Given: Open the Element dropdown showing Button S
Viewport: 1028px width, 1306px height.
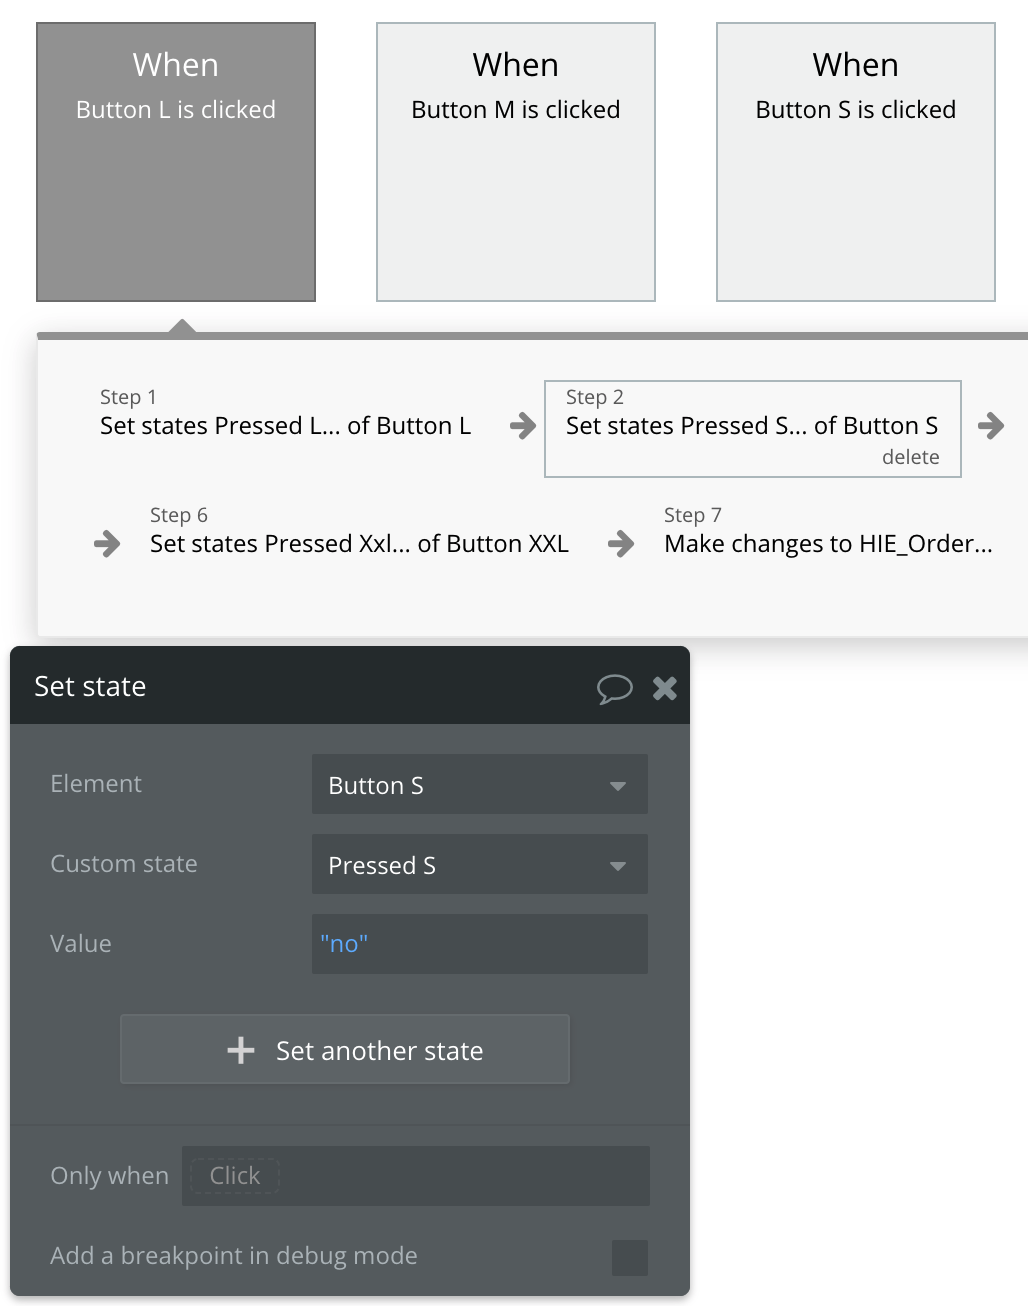Looking at the screenshot, I should 479,785.
